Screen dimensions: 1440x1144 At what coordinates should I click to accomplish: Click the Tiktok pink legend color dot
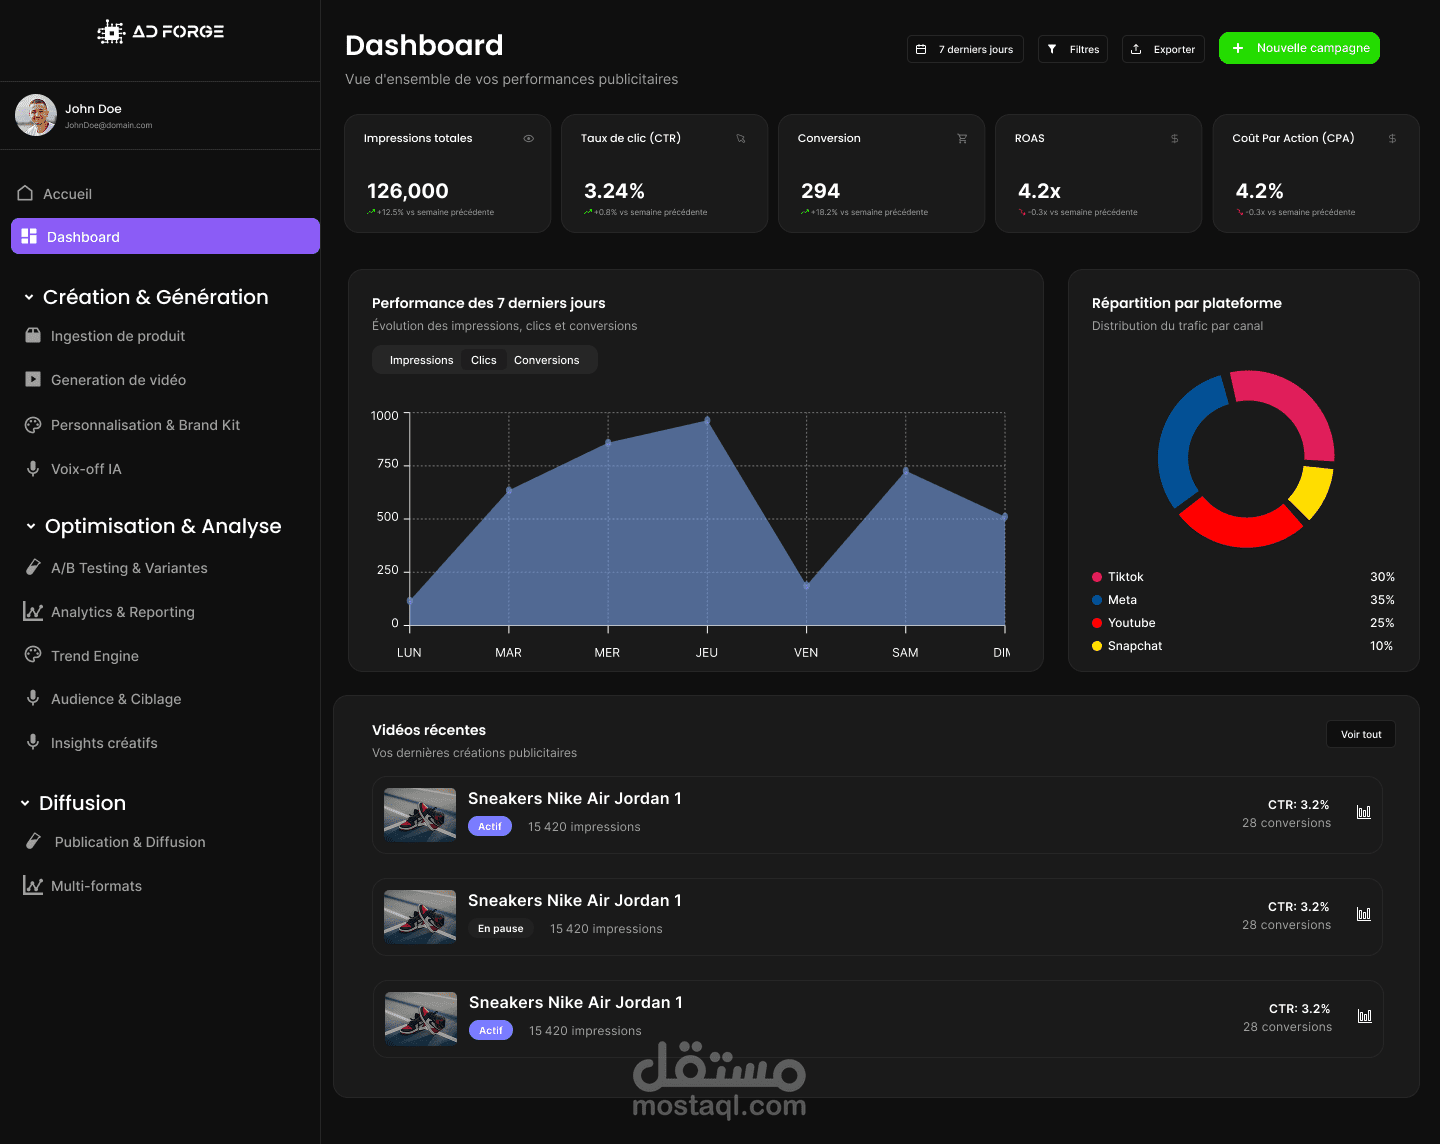[x=1097, y=577]
